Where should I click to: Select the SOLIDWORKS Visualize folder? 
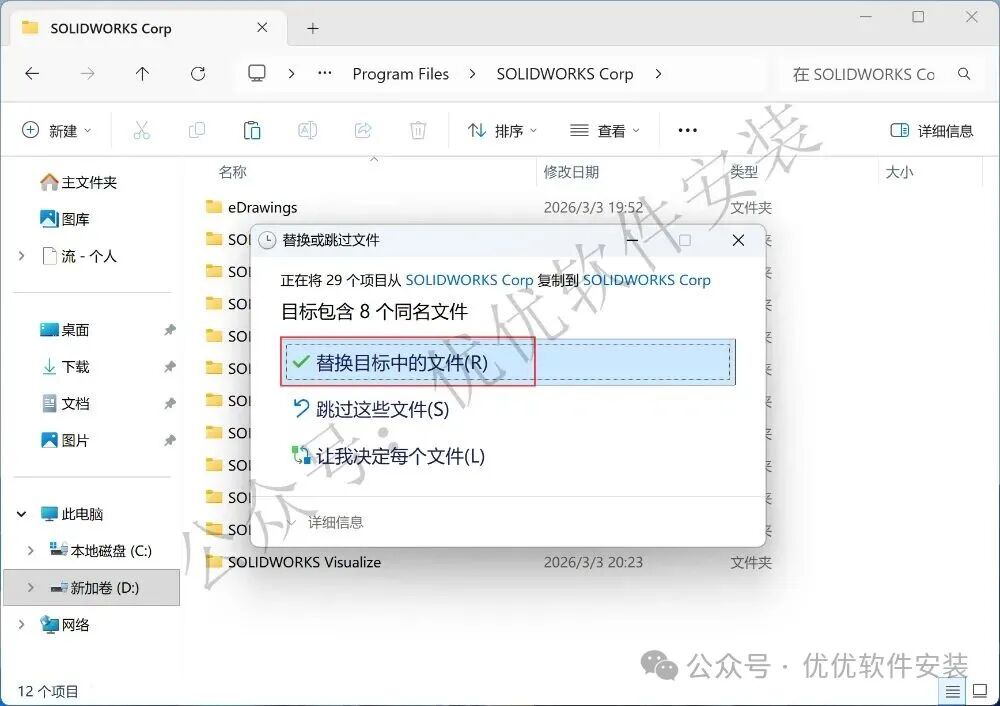click(x=304, y=563)
